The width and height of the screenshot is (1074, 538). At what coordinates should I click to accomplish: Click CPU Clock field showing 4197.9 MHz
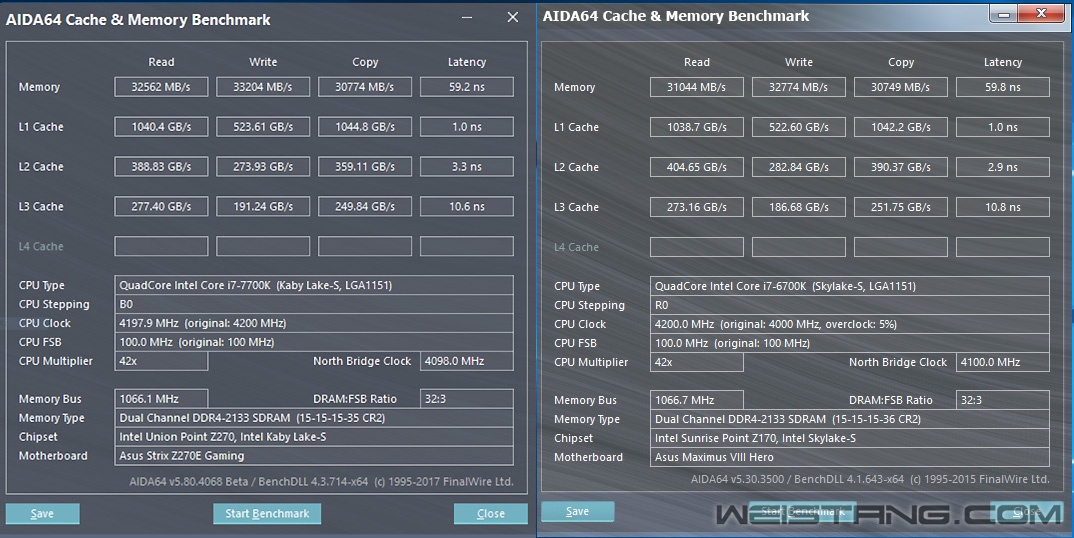click(314, 323)
